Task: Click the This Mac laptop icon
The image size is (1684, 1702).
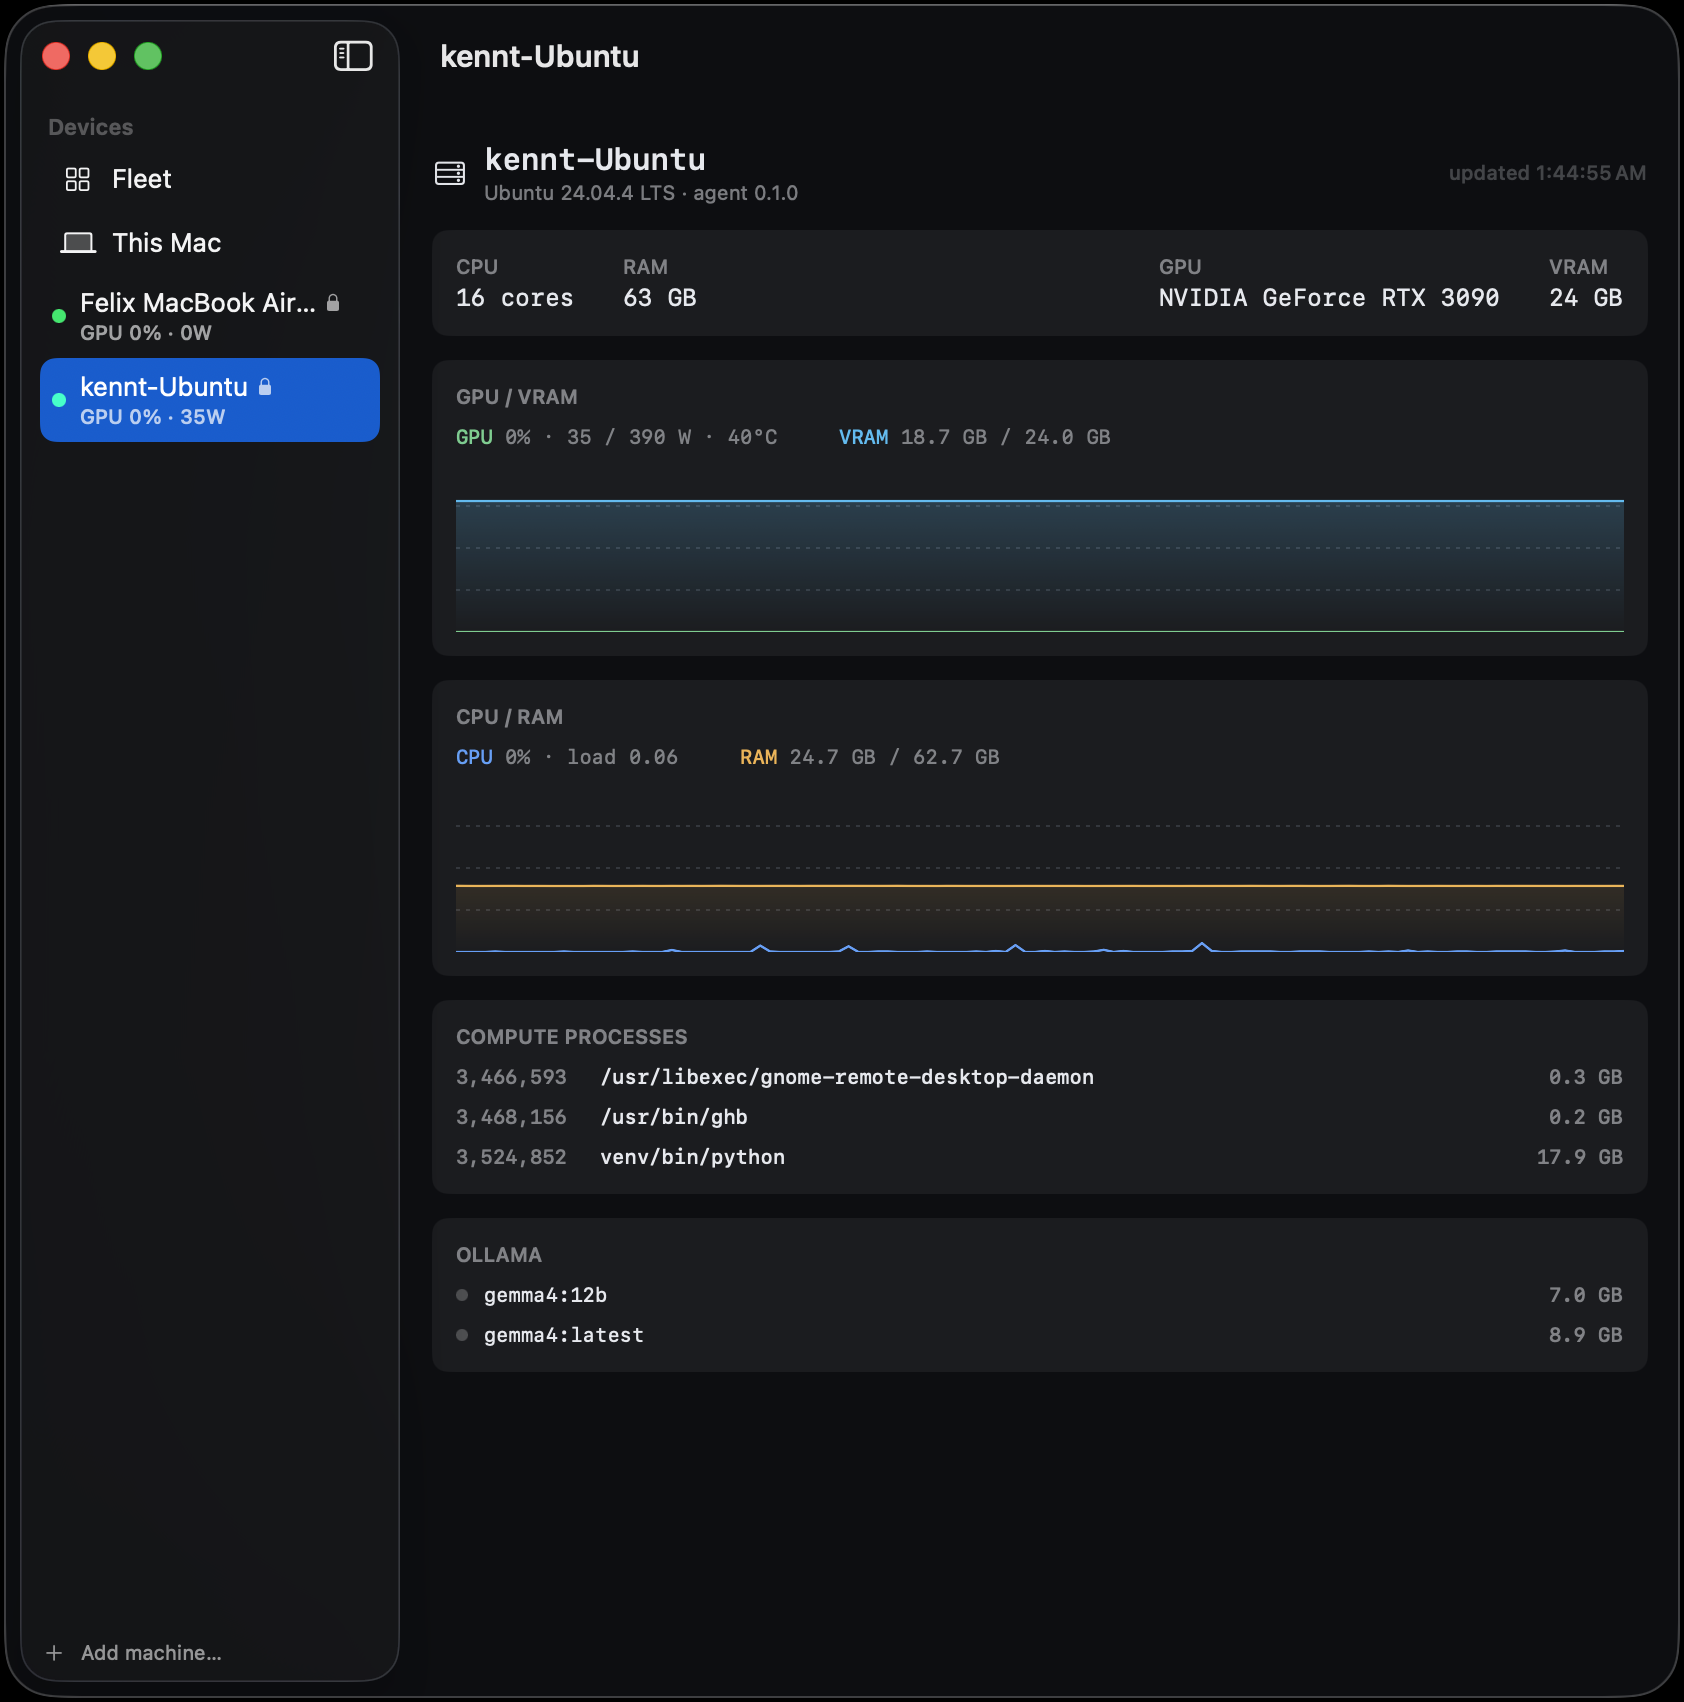Action: (78, 243)
